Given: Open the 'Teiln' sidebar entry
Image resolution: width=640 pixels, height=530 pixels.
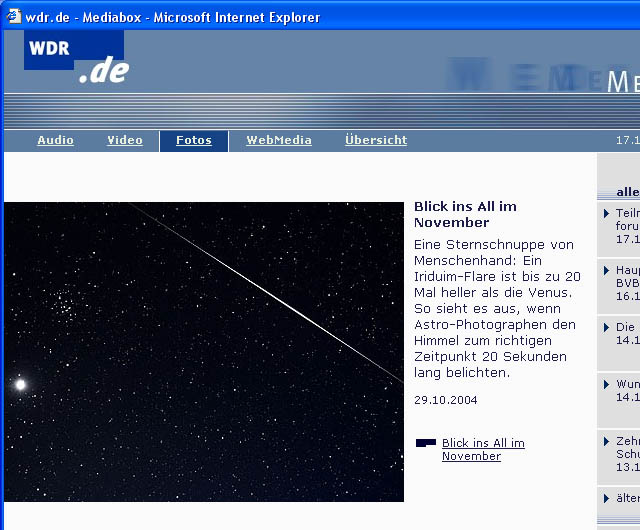Looking at the screenshot, I should pyautogui.click(x=628, y=226).
